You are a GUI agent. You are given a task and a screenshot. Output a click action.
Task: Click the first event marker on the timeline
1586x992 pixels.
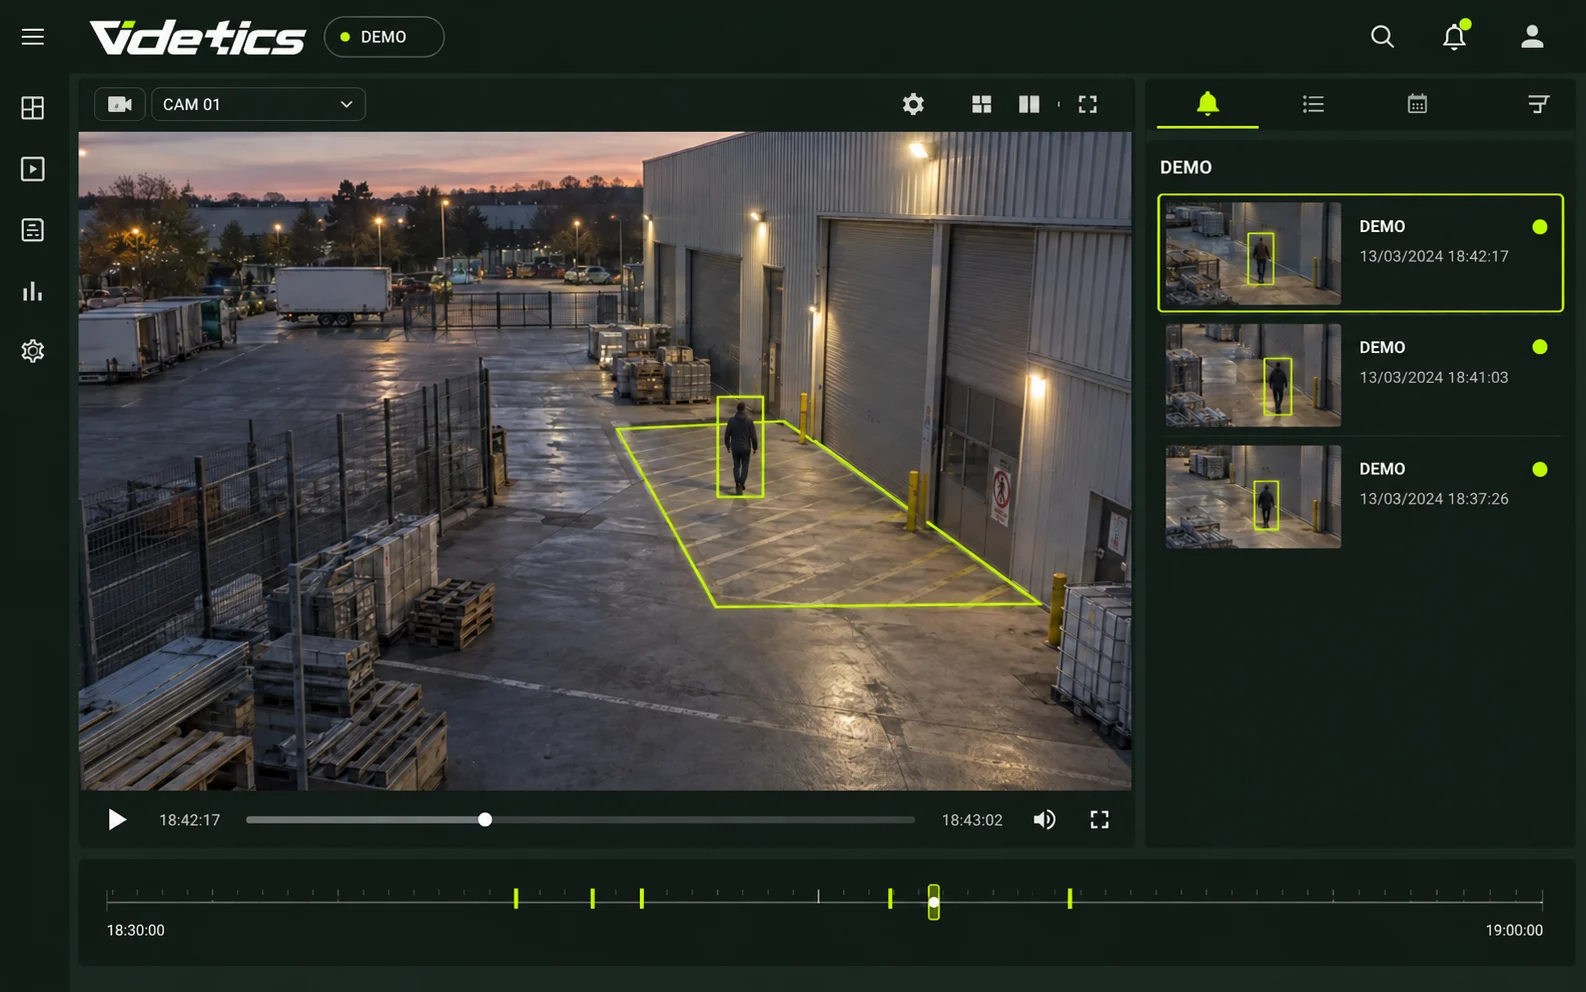pyautogui.click(x=516, y=898)
